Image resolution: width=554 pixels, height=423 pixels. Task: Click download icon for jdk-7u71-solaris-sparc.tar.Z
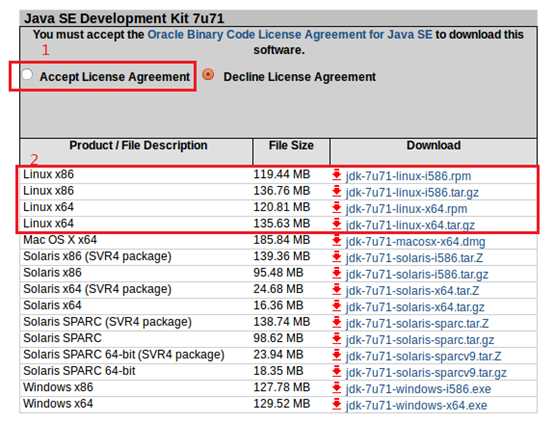(x=336, y=322)
